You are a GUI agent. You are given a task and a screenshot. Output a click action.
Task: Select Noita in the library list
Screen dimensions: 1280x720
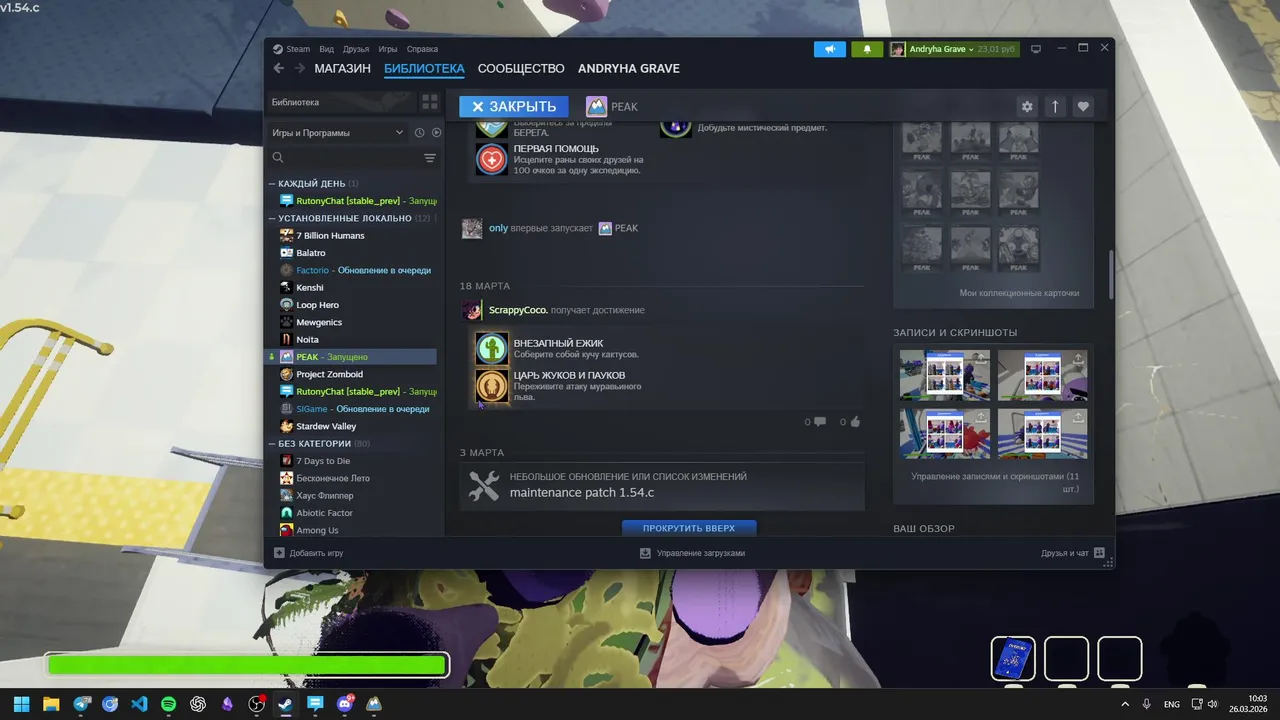click(307, 340)
